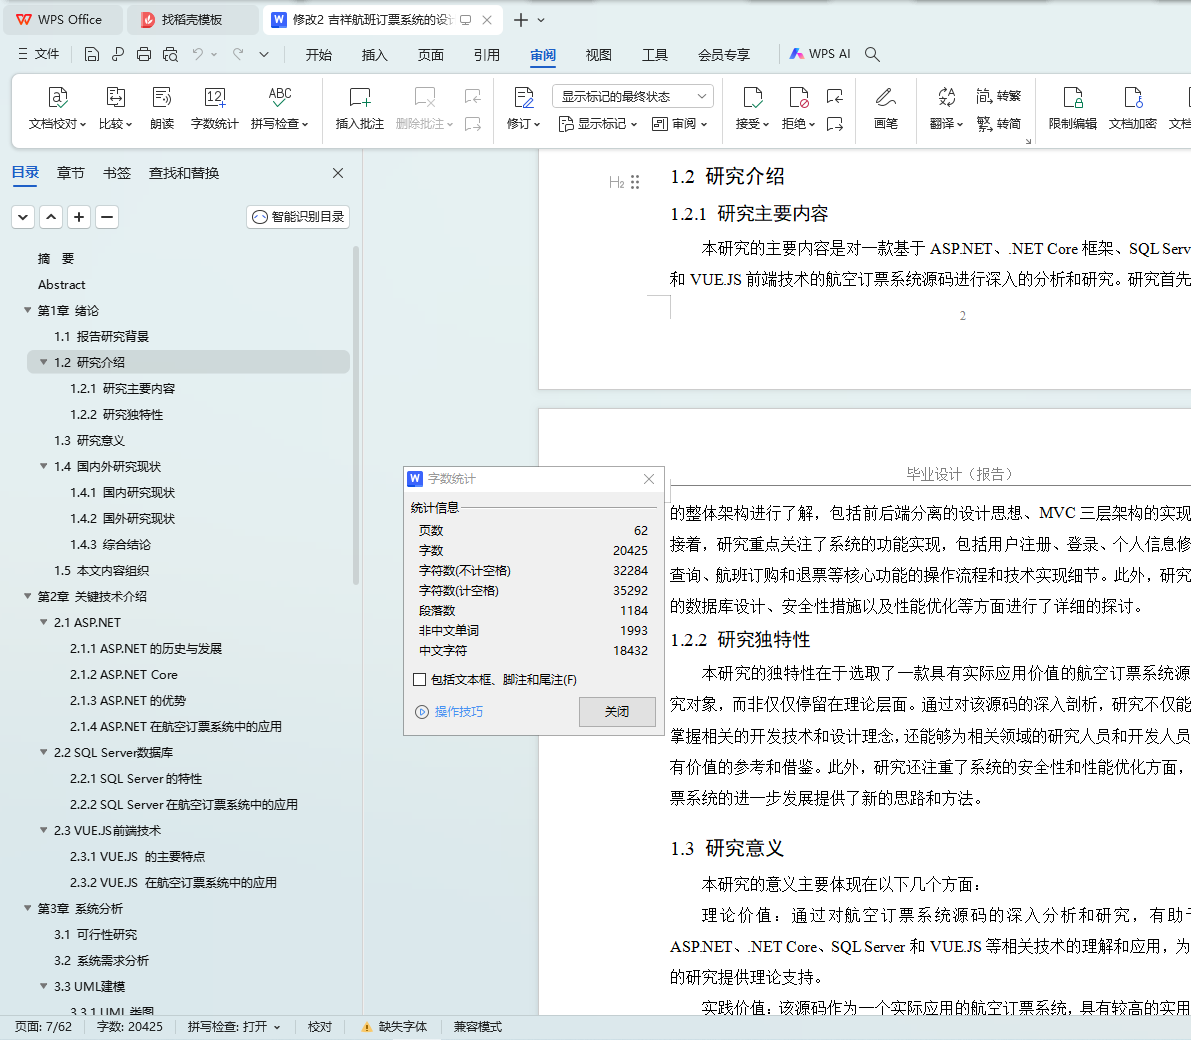The image size is (1191, 1040).
Task: Click the 接受 accept changes icon
Action: click(752, 98)
